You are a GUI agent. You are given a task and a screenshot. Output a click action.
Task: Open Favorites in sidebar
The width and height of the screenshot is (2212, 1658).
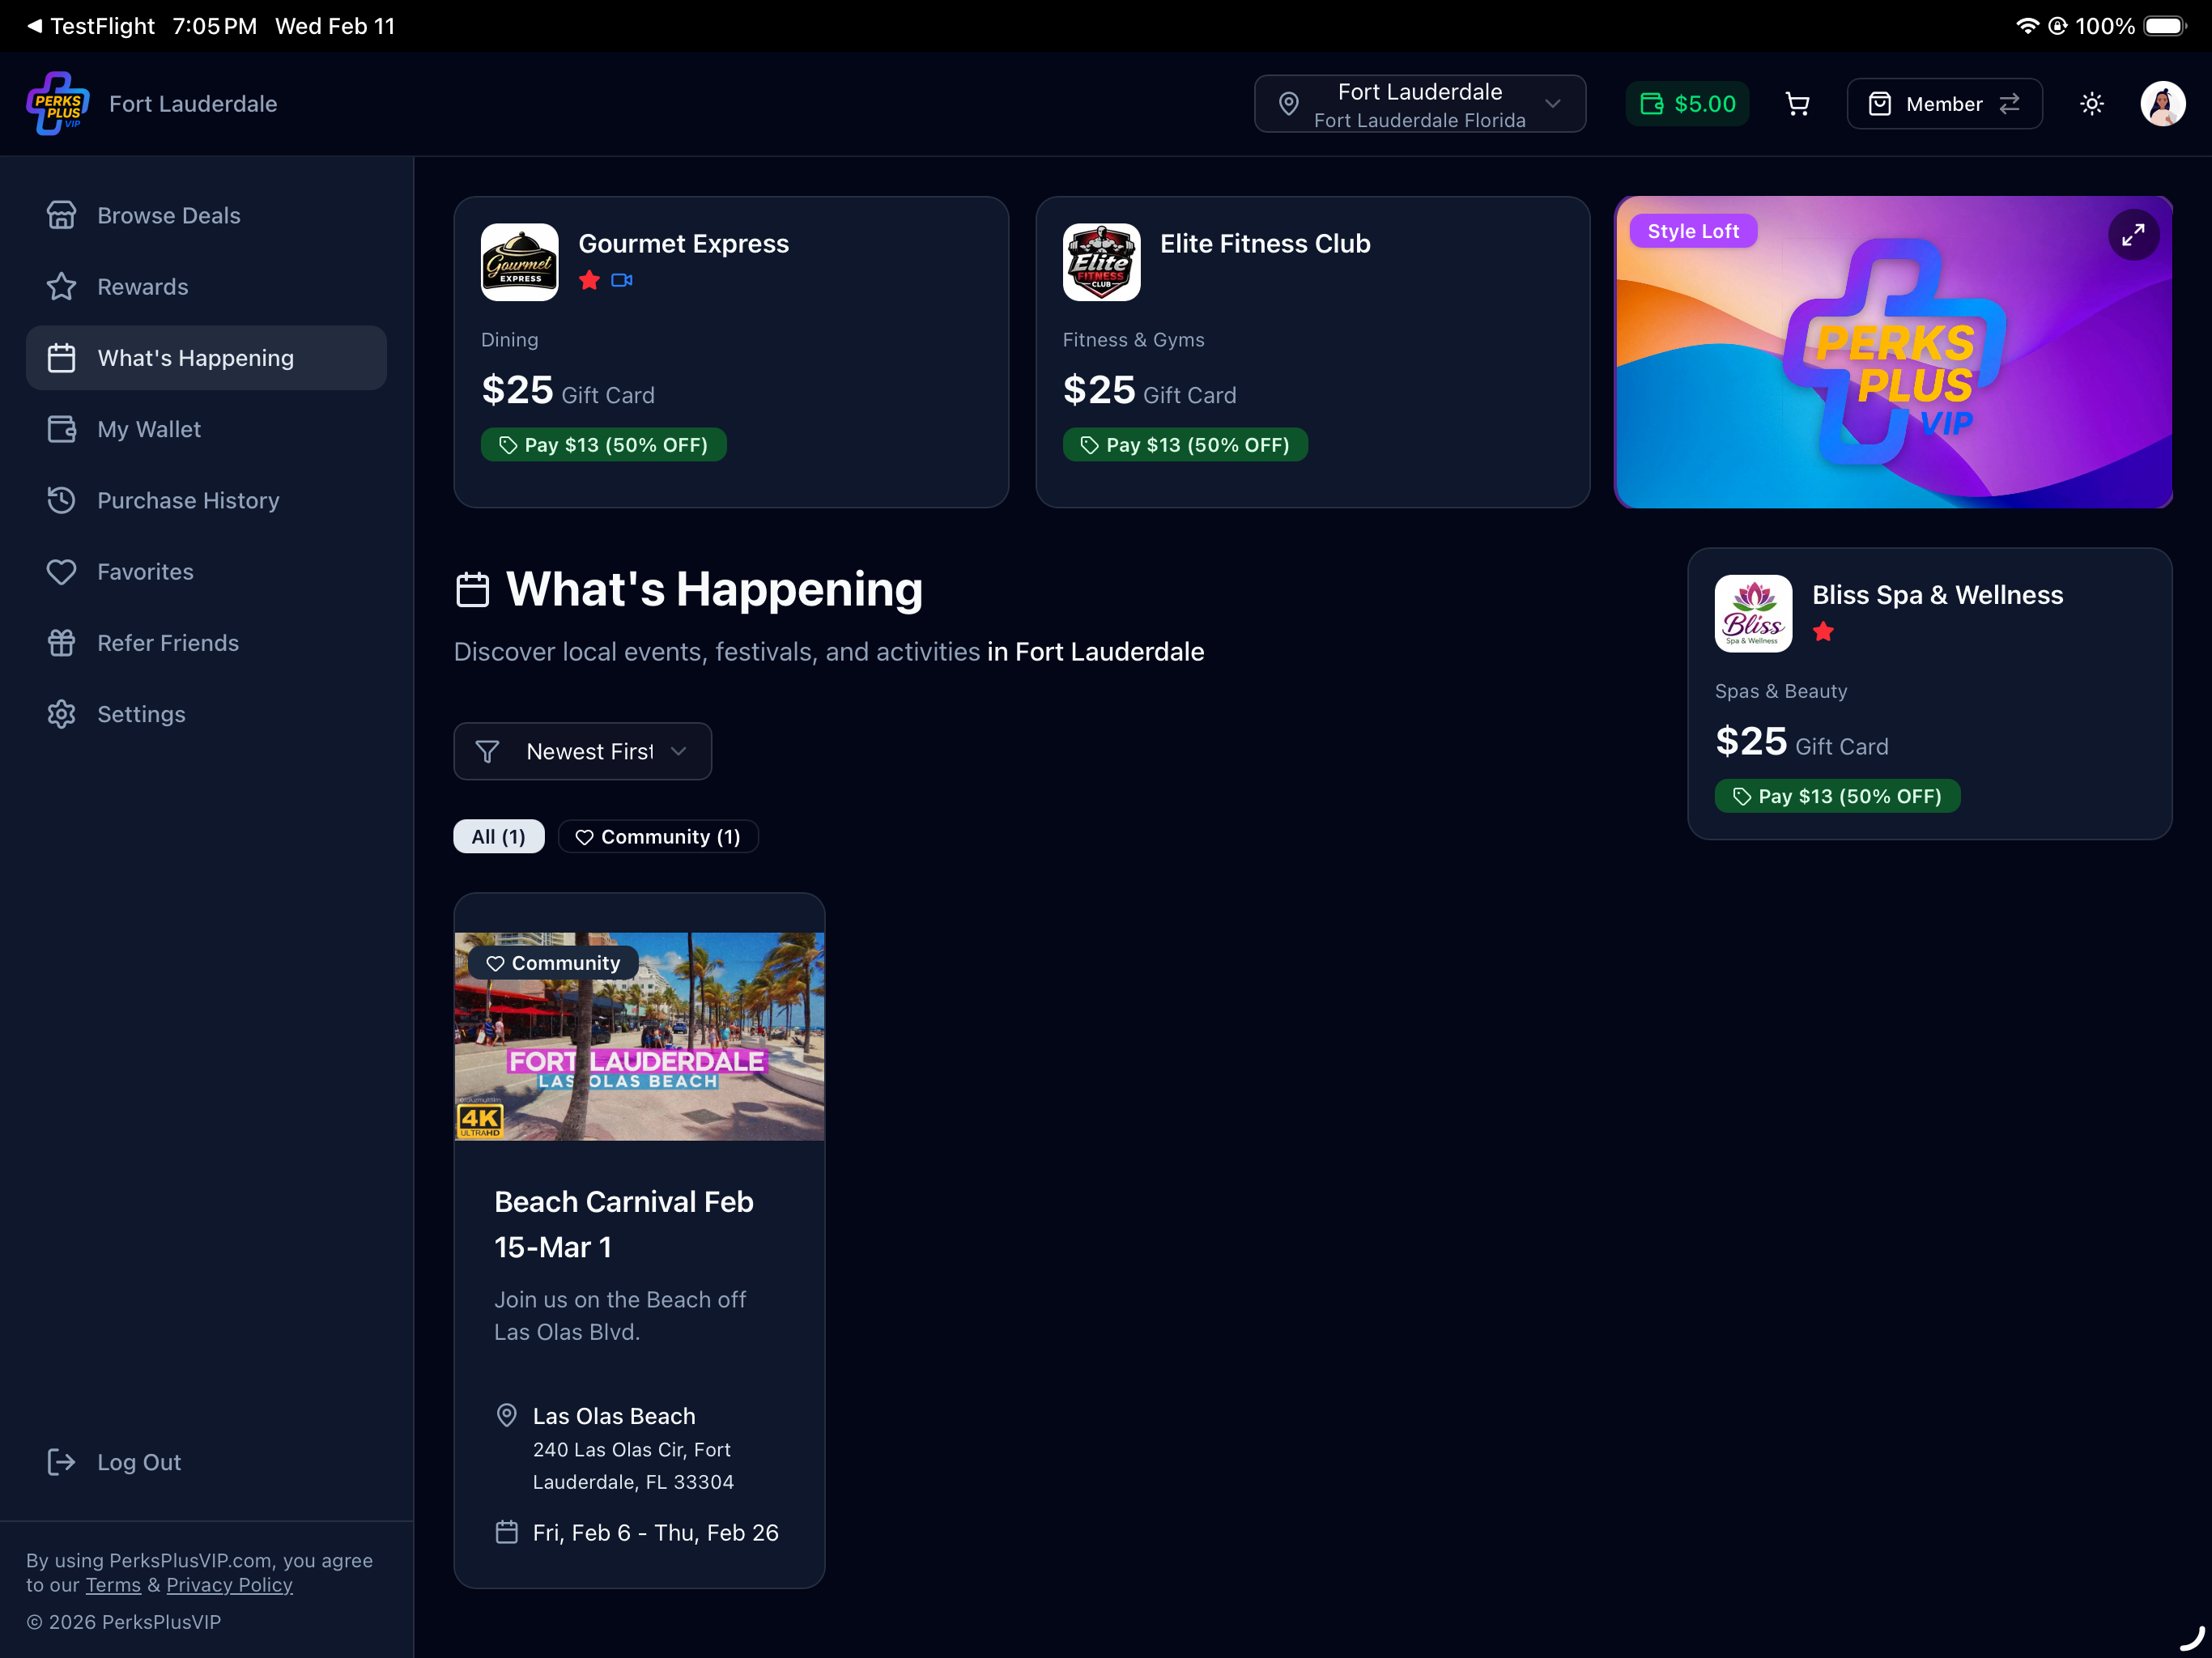tap(206, 572)
